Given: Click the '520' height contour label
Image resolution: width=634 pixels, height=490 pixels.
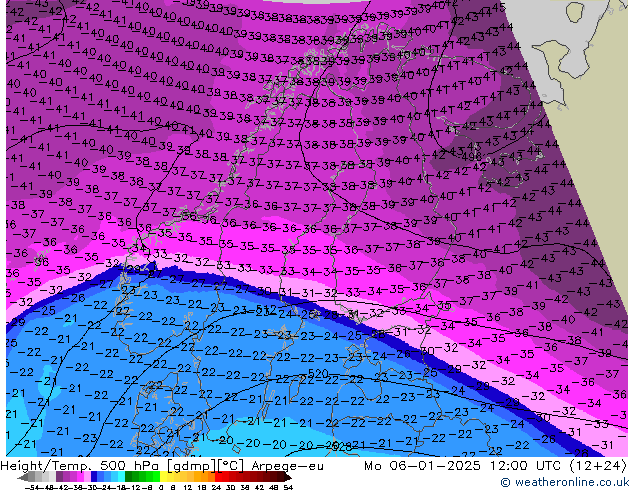Looking at the screenshot, I should tap(318, 373).
